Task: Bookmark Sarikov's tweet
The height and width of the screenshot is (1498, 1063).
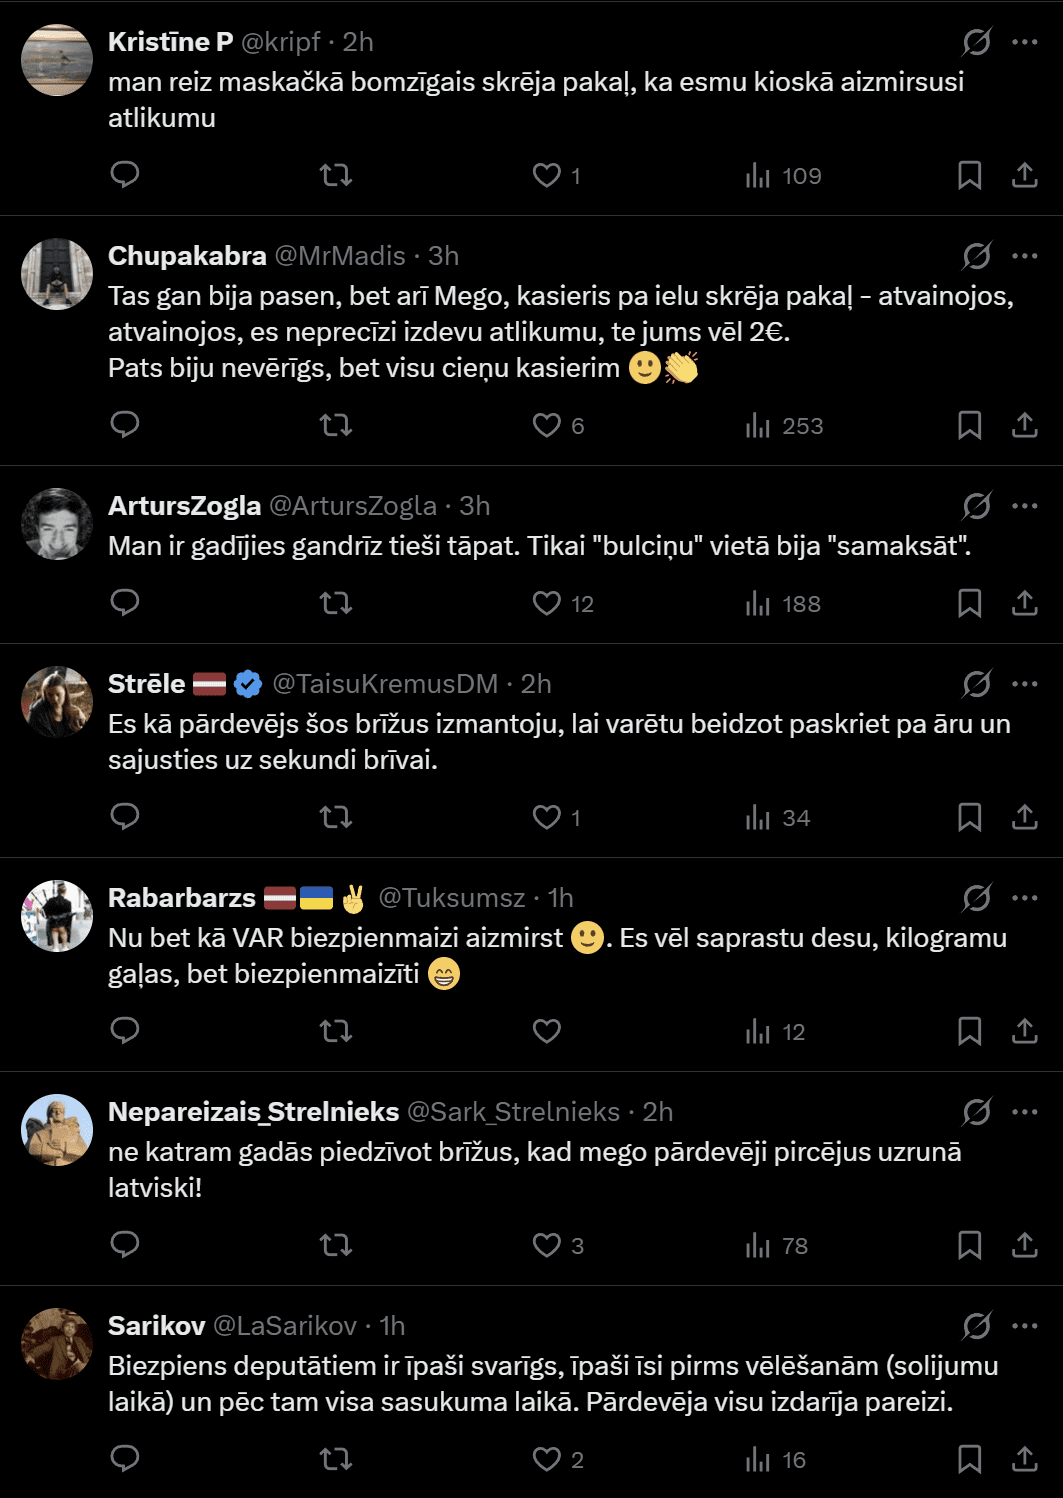Action: click(x=969, y=1459)
